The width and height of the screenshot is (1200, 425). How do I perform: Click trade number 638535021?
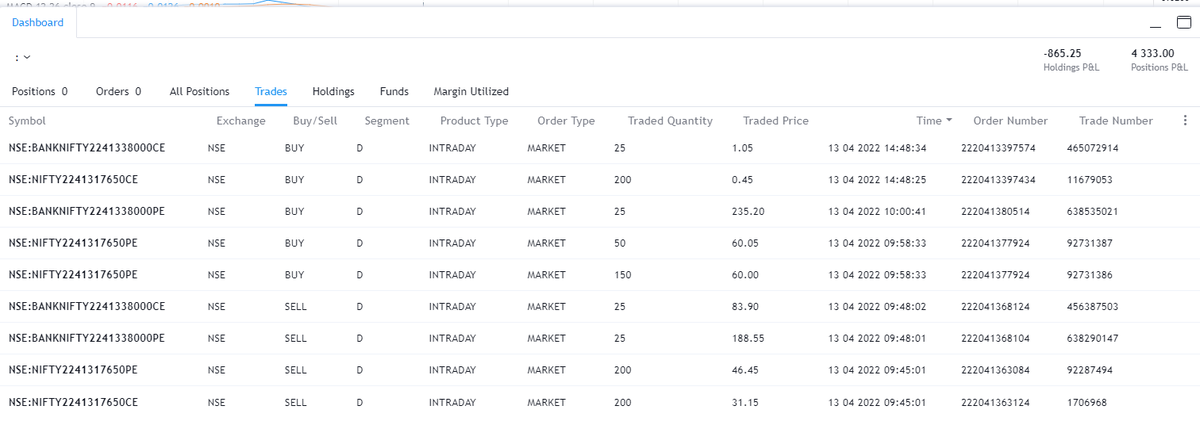tap(1093, 212)
